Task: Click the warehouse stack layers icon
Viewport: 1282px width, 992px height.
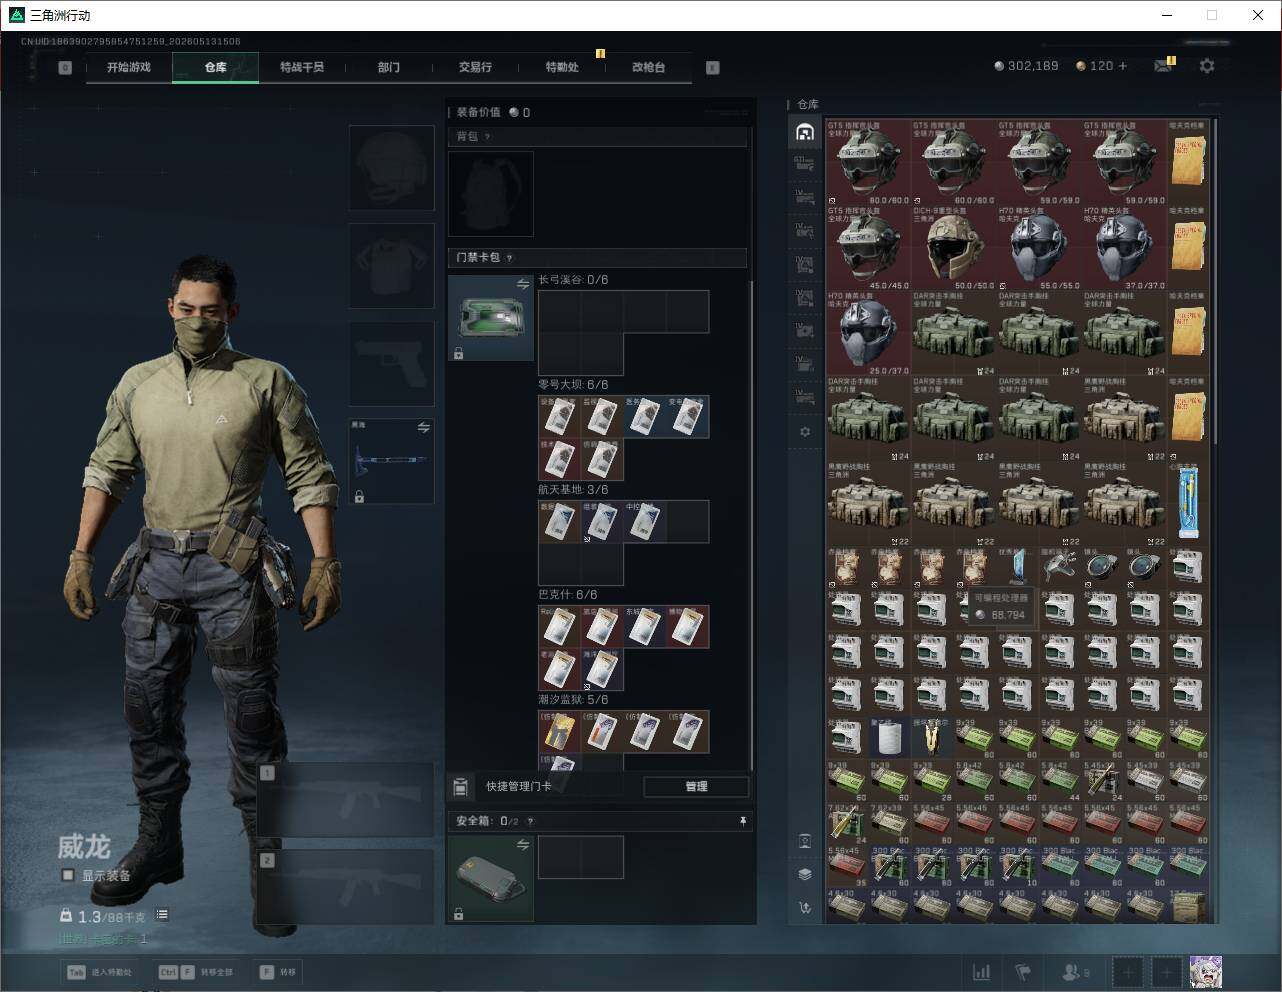Action: (805, 874)
